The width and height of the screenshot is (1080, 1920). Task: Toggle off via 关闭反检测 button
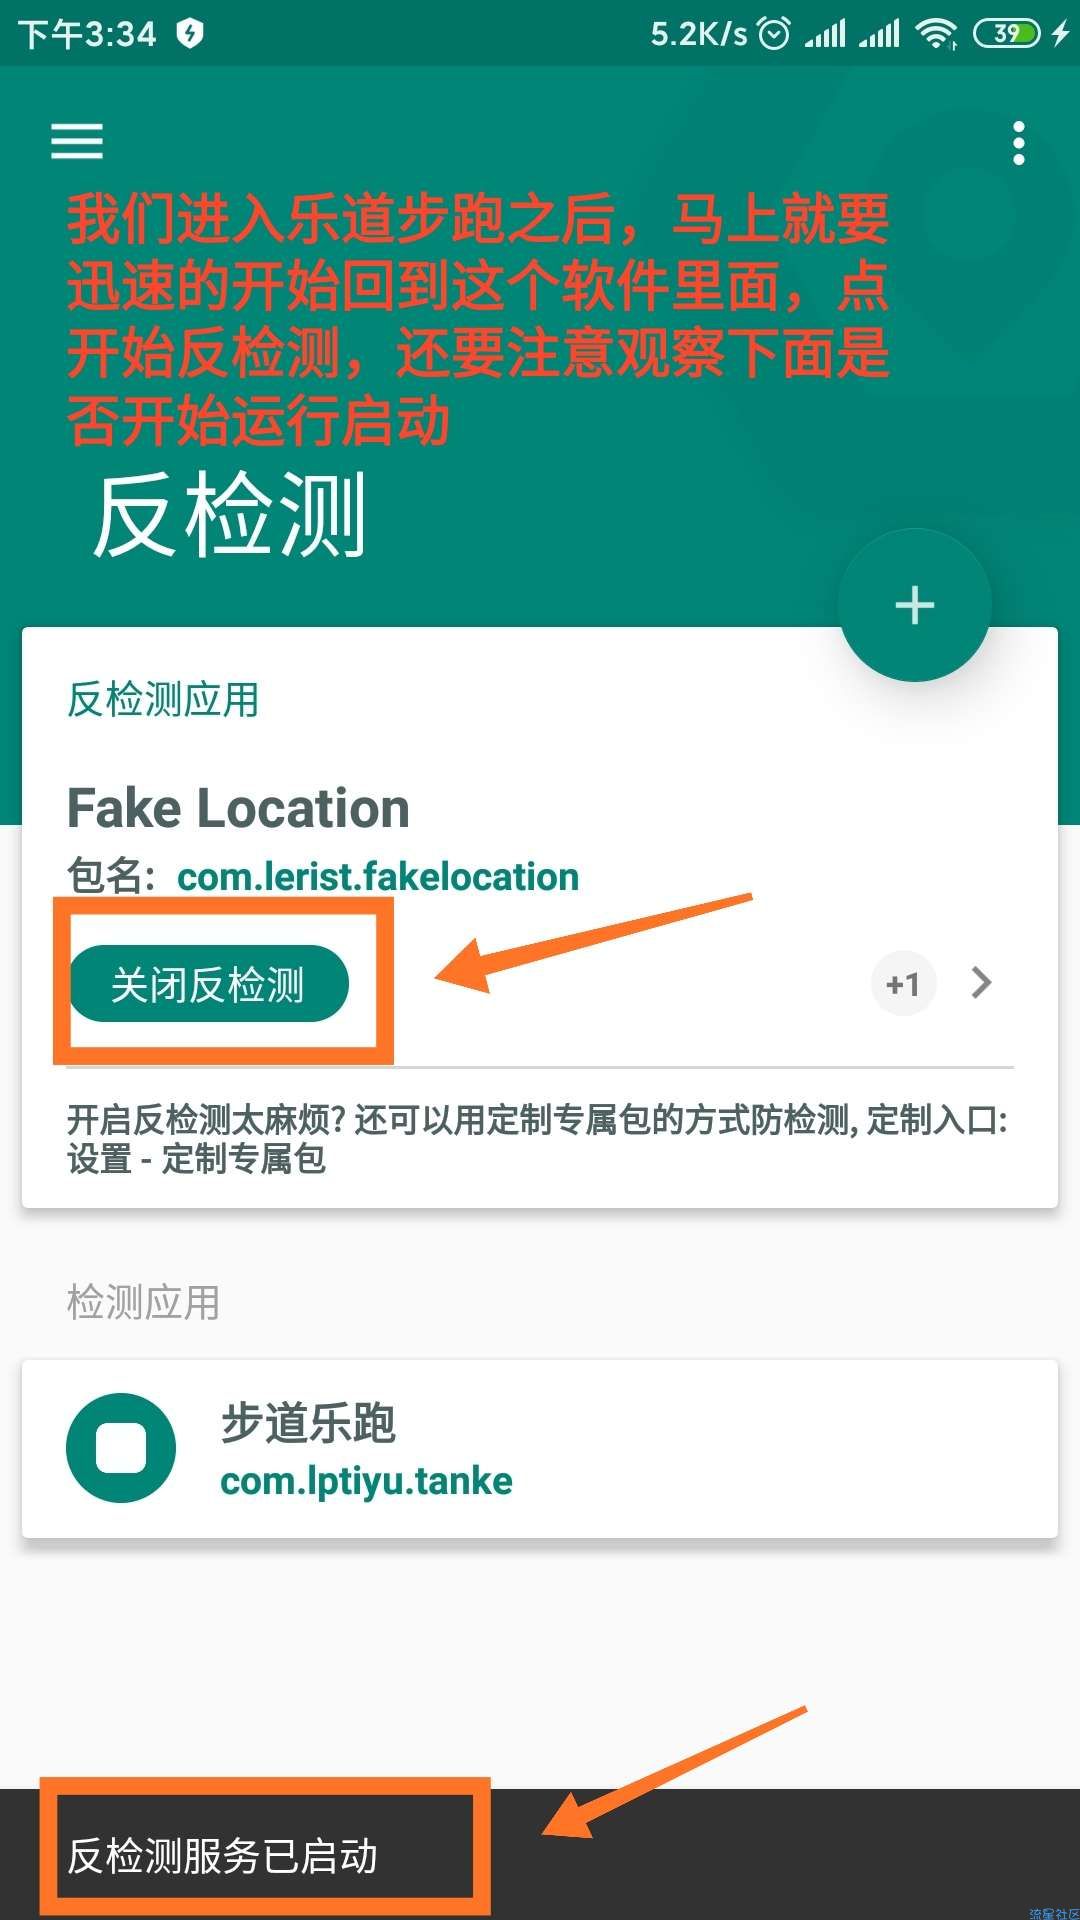[x=209, y=984]
